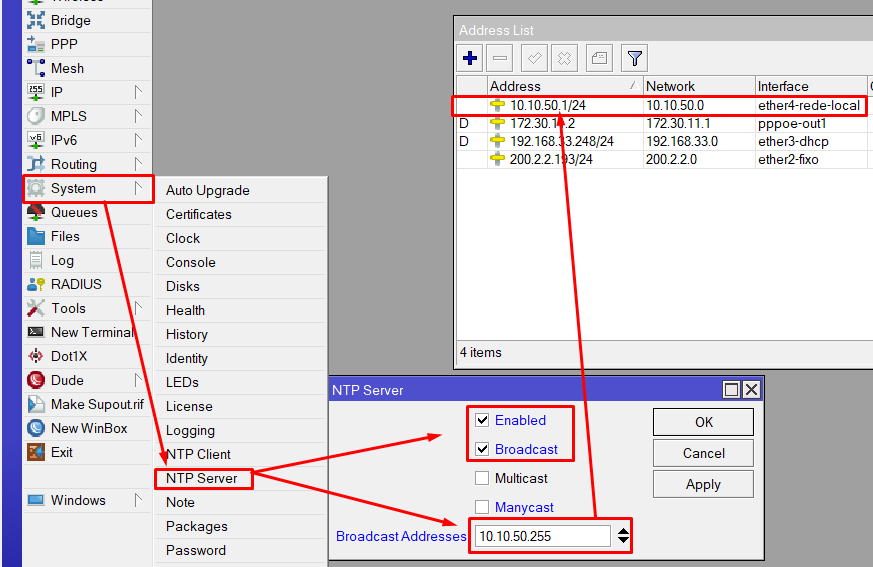Viewport: 873px width, 567px height.
Task: Open the filter funnel icon in Address List
Action: [634, 58]
